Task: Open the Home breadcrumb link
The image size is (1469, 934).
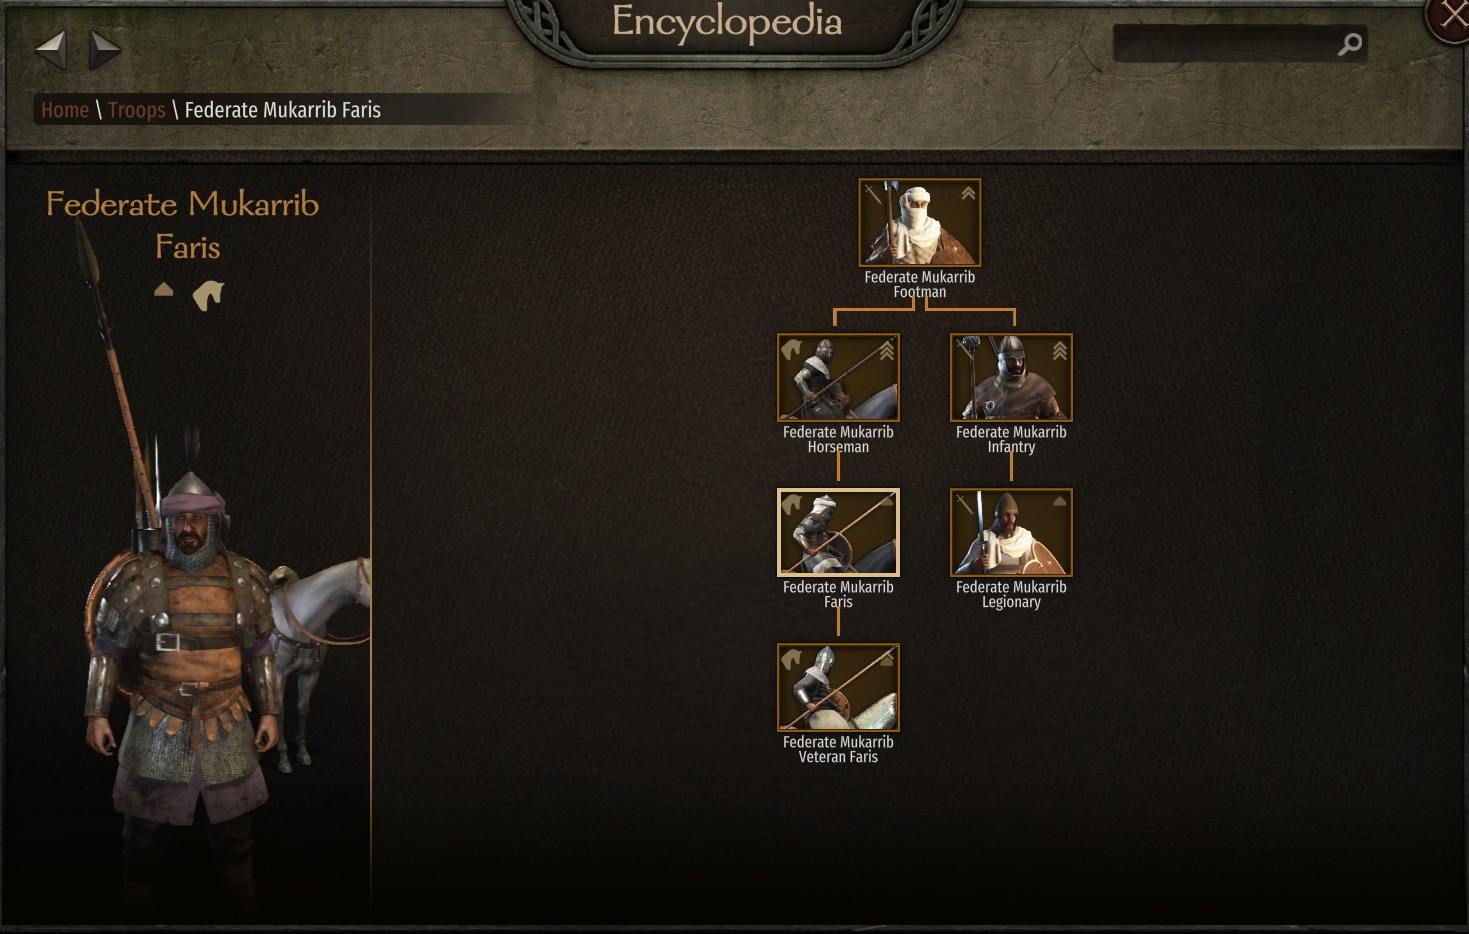Action: click(65, 110)
